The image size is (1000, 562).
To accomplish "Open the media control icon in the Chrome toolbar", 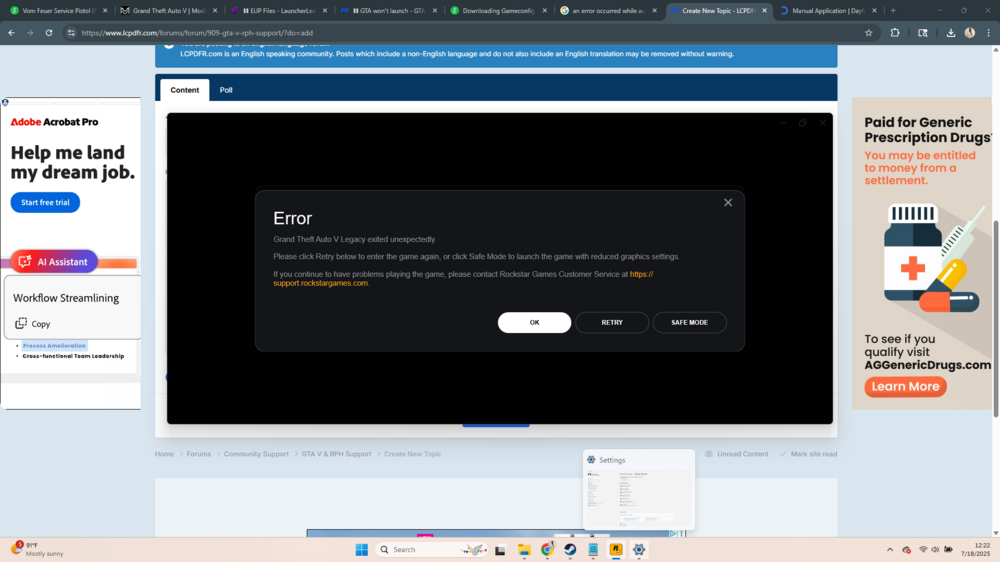I will click(x=923, y=33).
